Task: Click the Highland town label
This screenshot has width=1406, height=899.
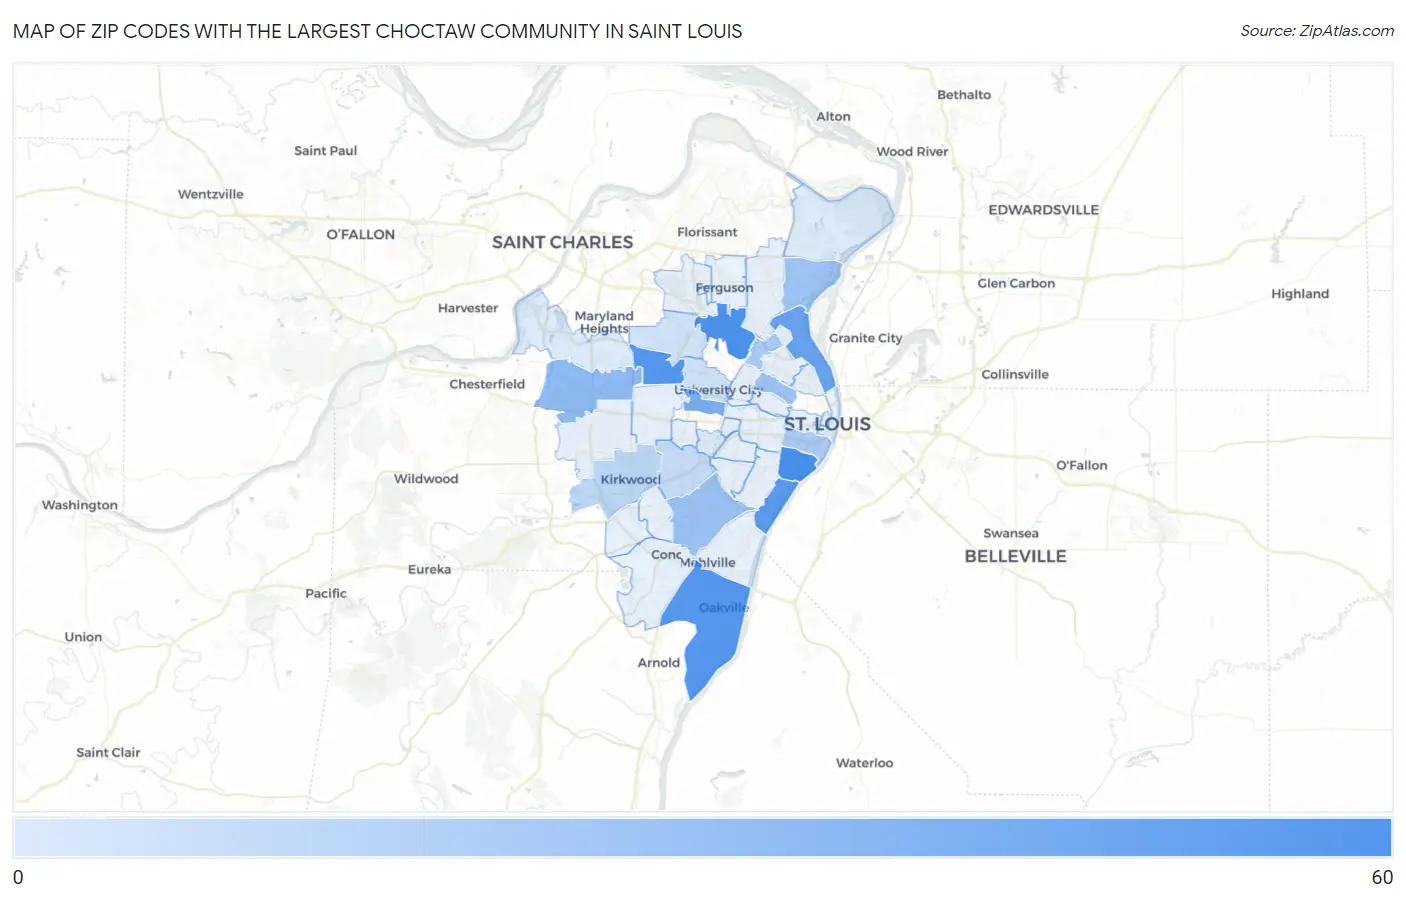Action: pyautogui.click(x=1300, y=294)
